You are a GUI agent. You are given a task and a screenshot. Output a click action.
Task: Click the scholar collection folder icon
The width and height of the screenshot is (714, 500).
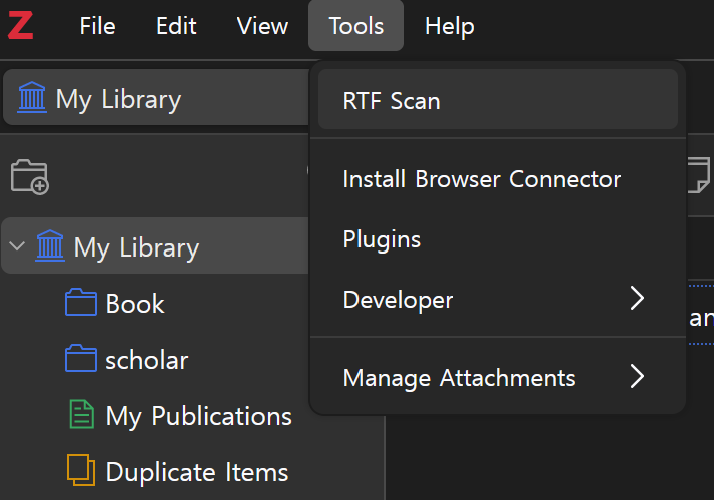[81, 358]
